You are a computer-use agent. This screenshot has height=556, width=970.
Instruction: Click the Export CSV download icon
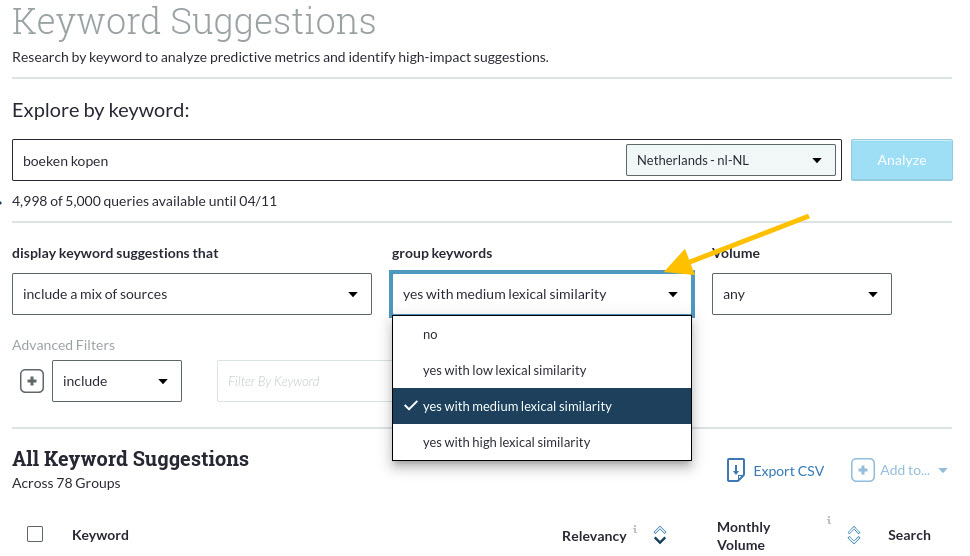[736, 470]
